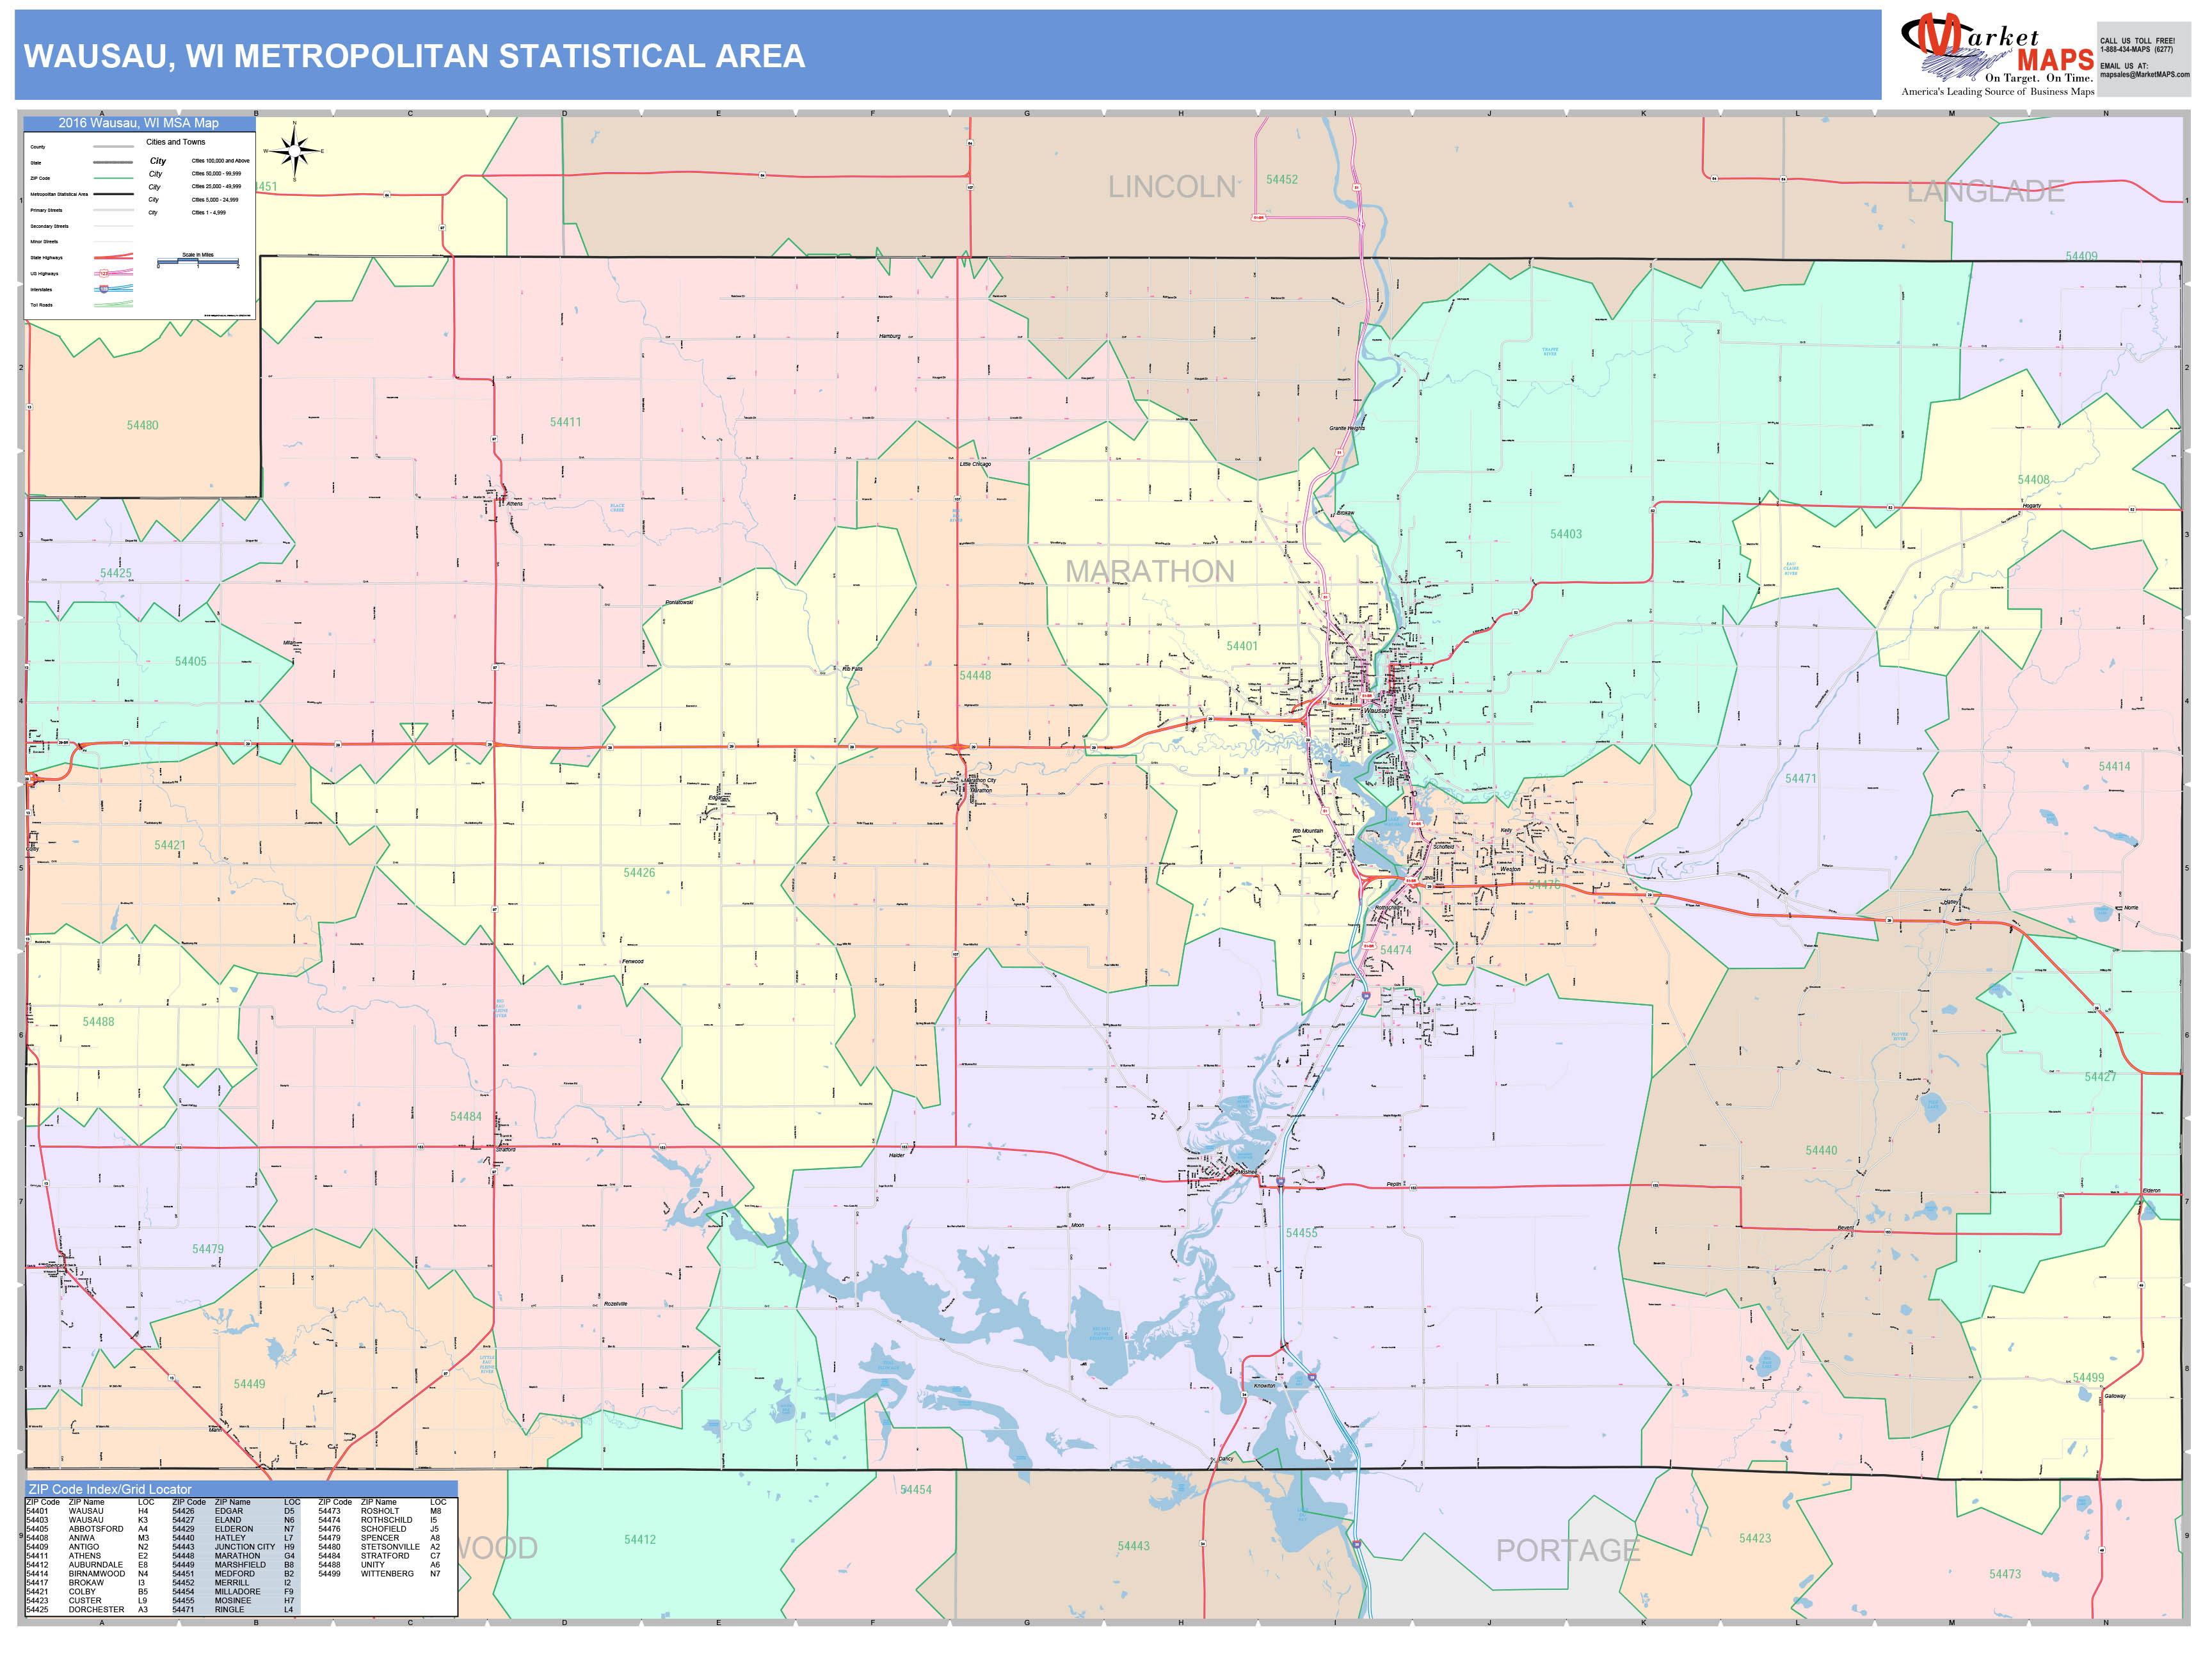This screenshot has width=2212, height=1659.
Task: Select the State Highways symbol in the legend
Action: click(113, 257)
